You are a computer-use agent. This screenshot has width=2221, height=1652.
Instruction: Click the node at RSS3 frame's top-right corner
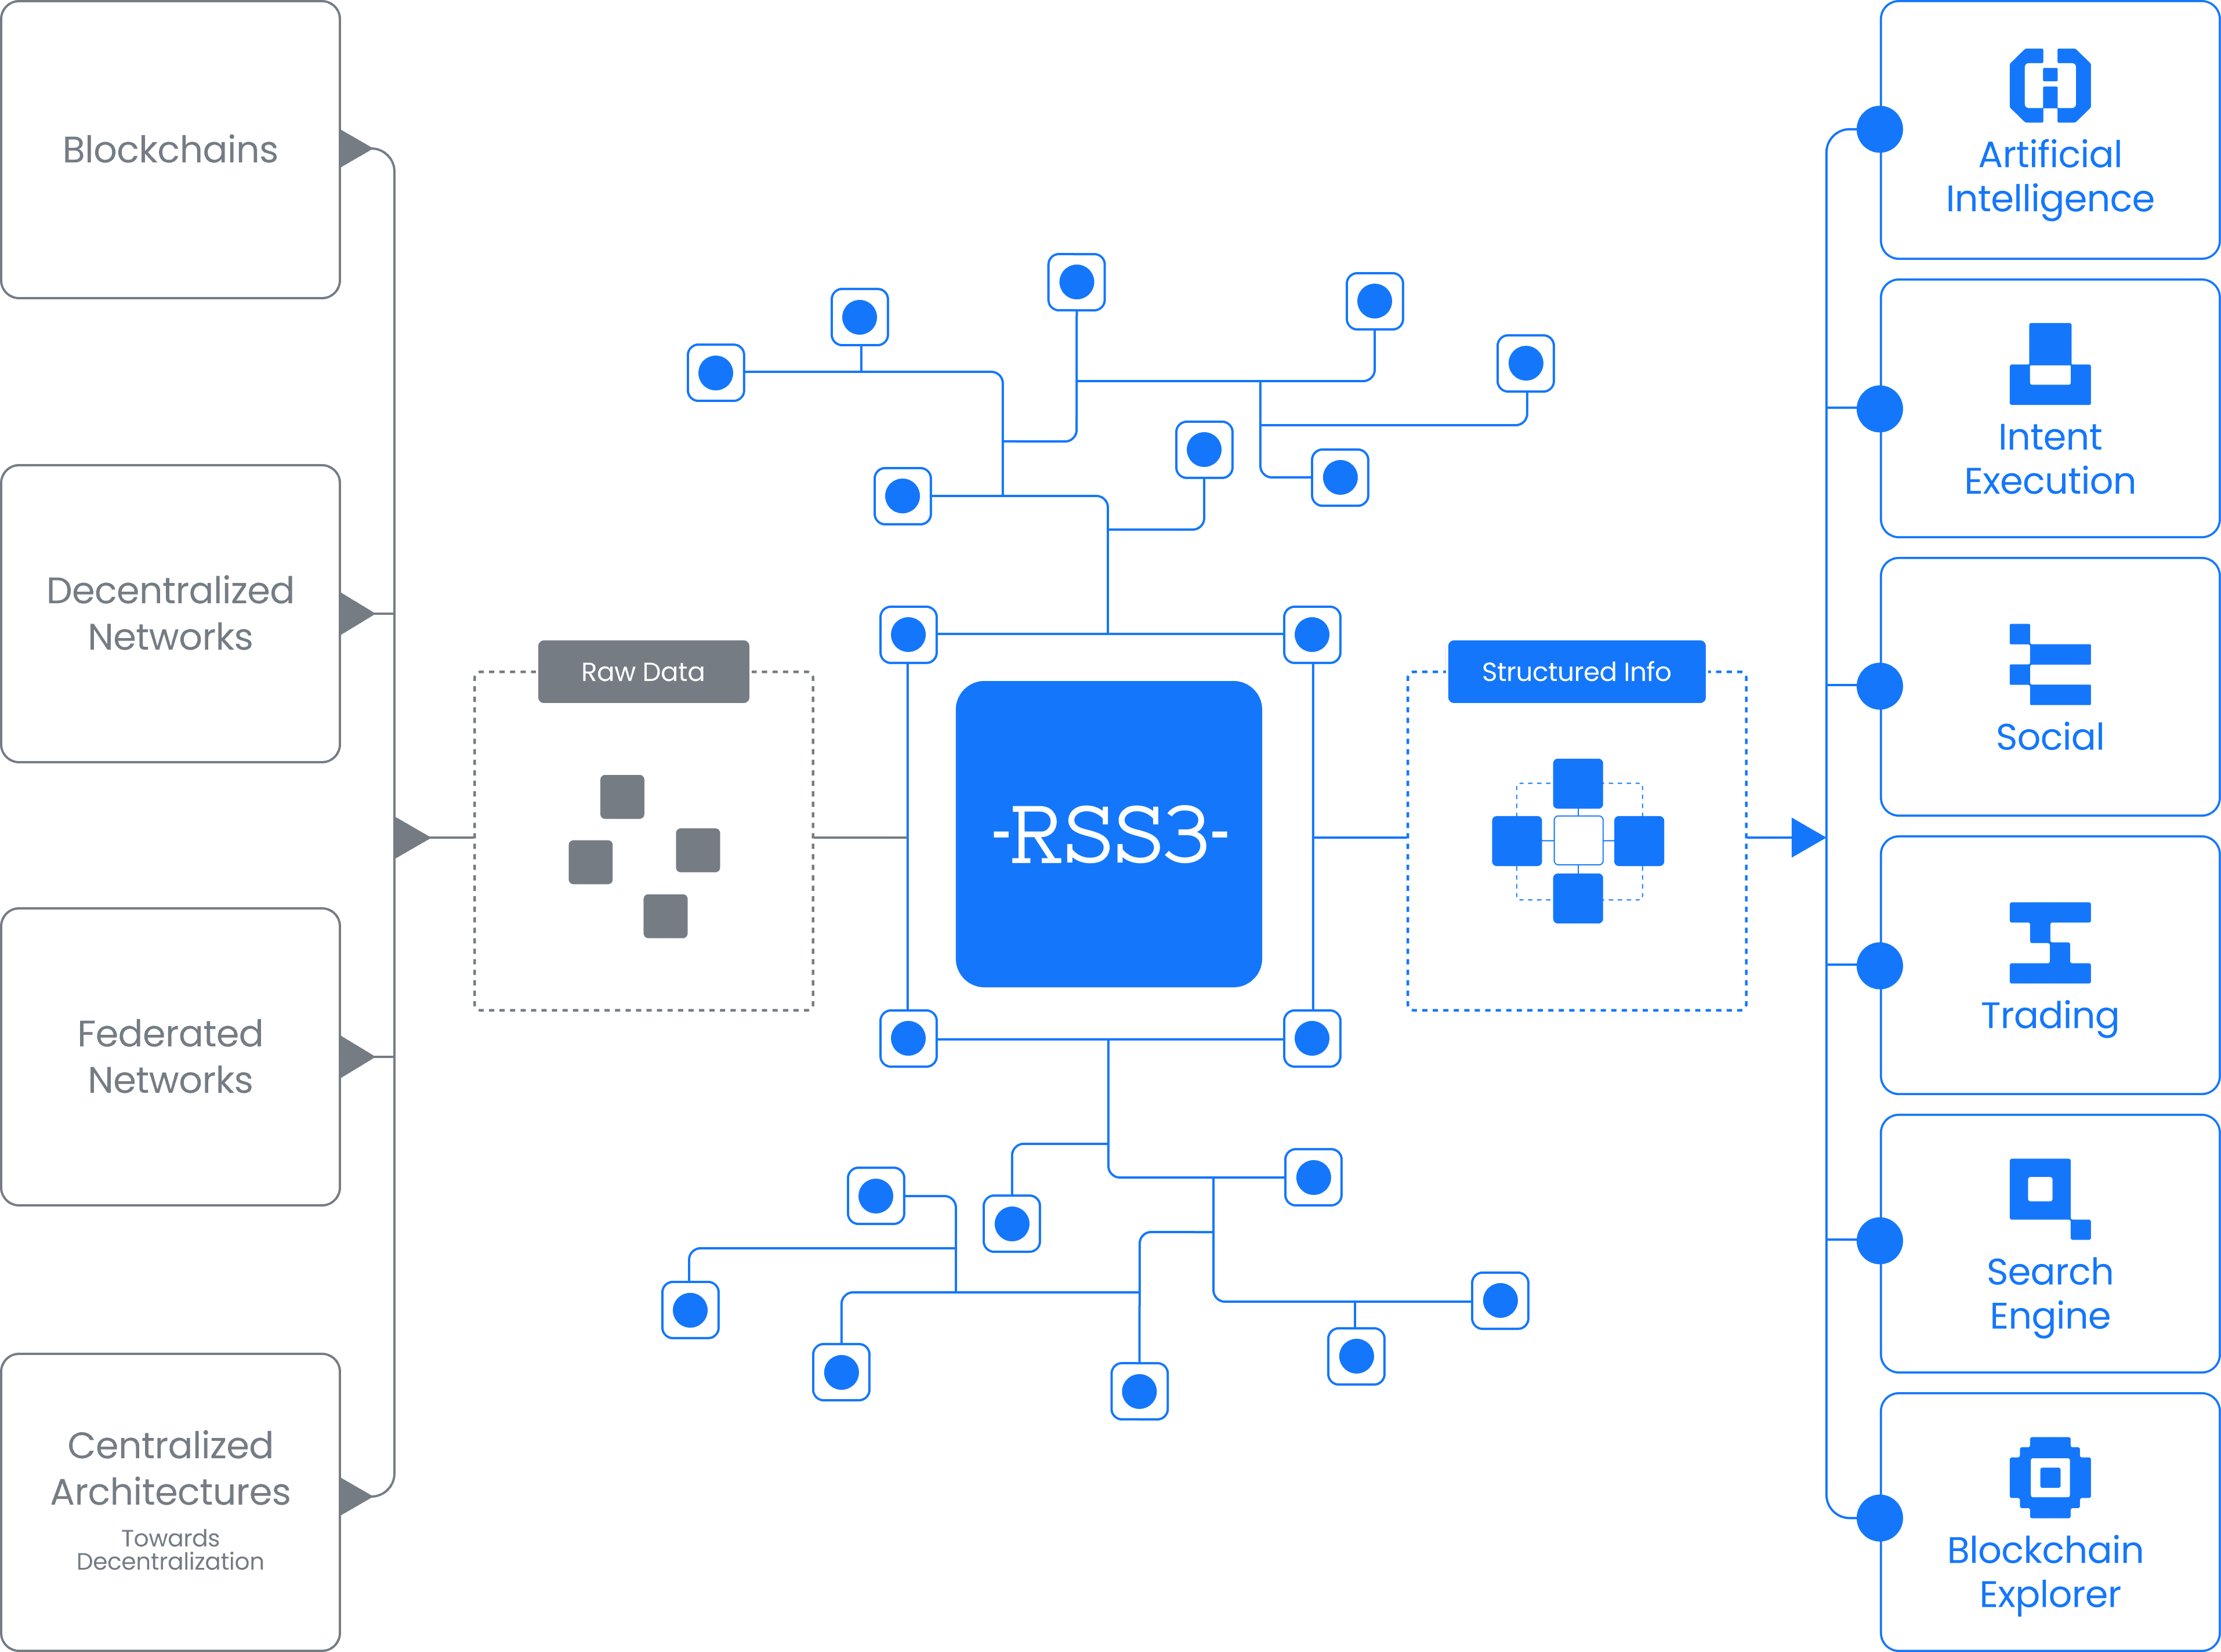1312,634
